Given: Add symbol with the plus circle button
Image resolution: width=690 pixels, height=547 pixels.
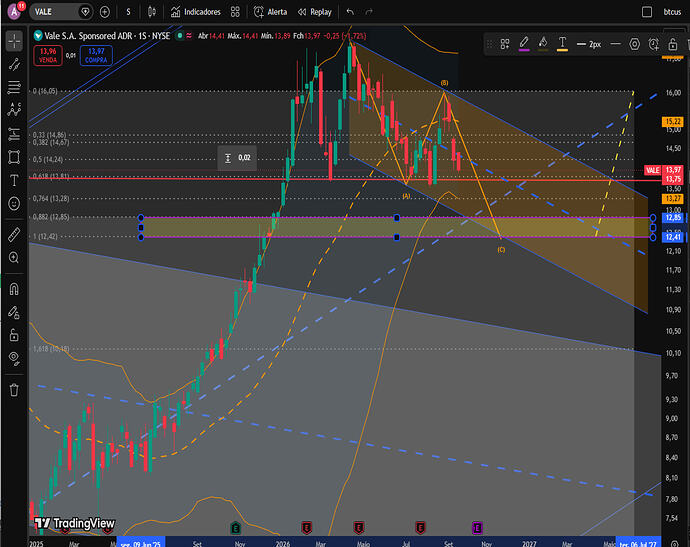Looking at the screenshot, I should (x=105, y=12).
